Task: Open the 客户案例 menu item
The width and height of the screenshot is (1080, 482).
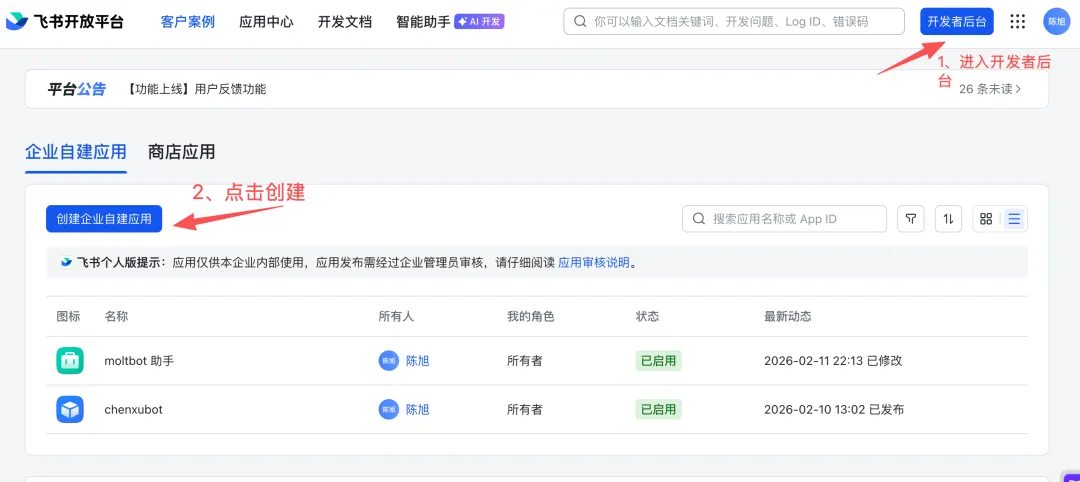Action: tap(187, 21)
